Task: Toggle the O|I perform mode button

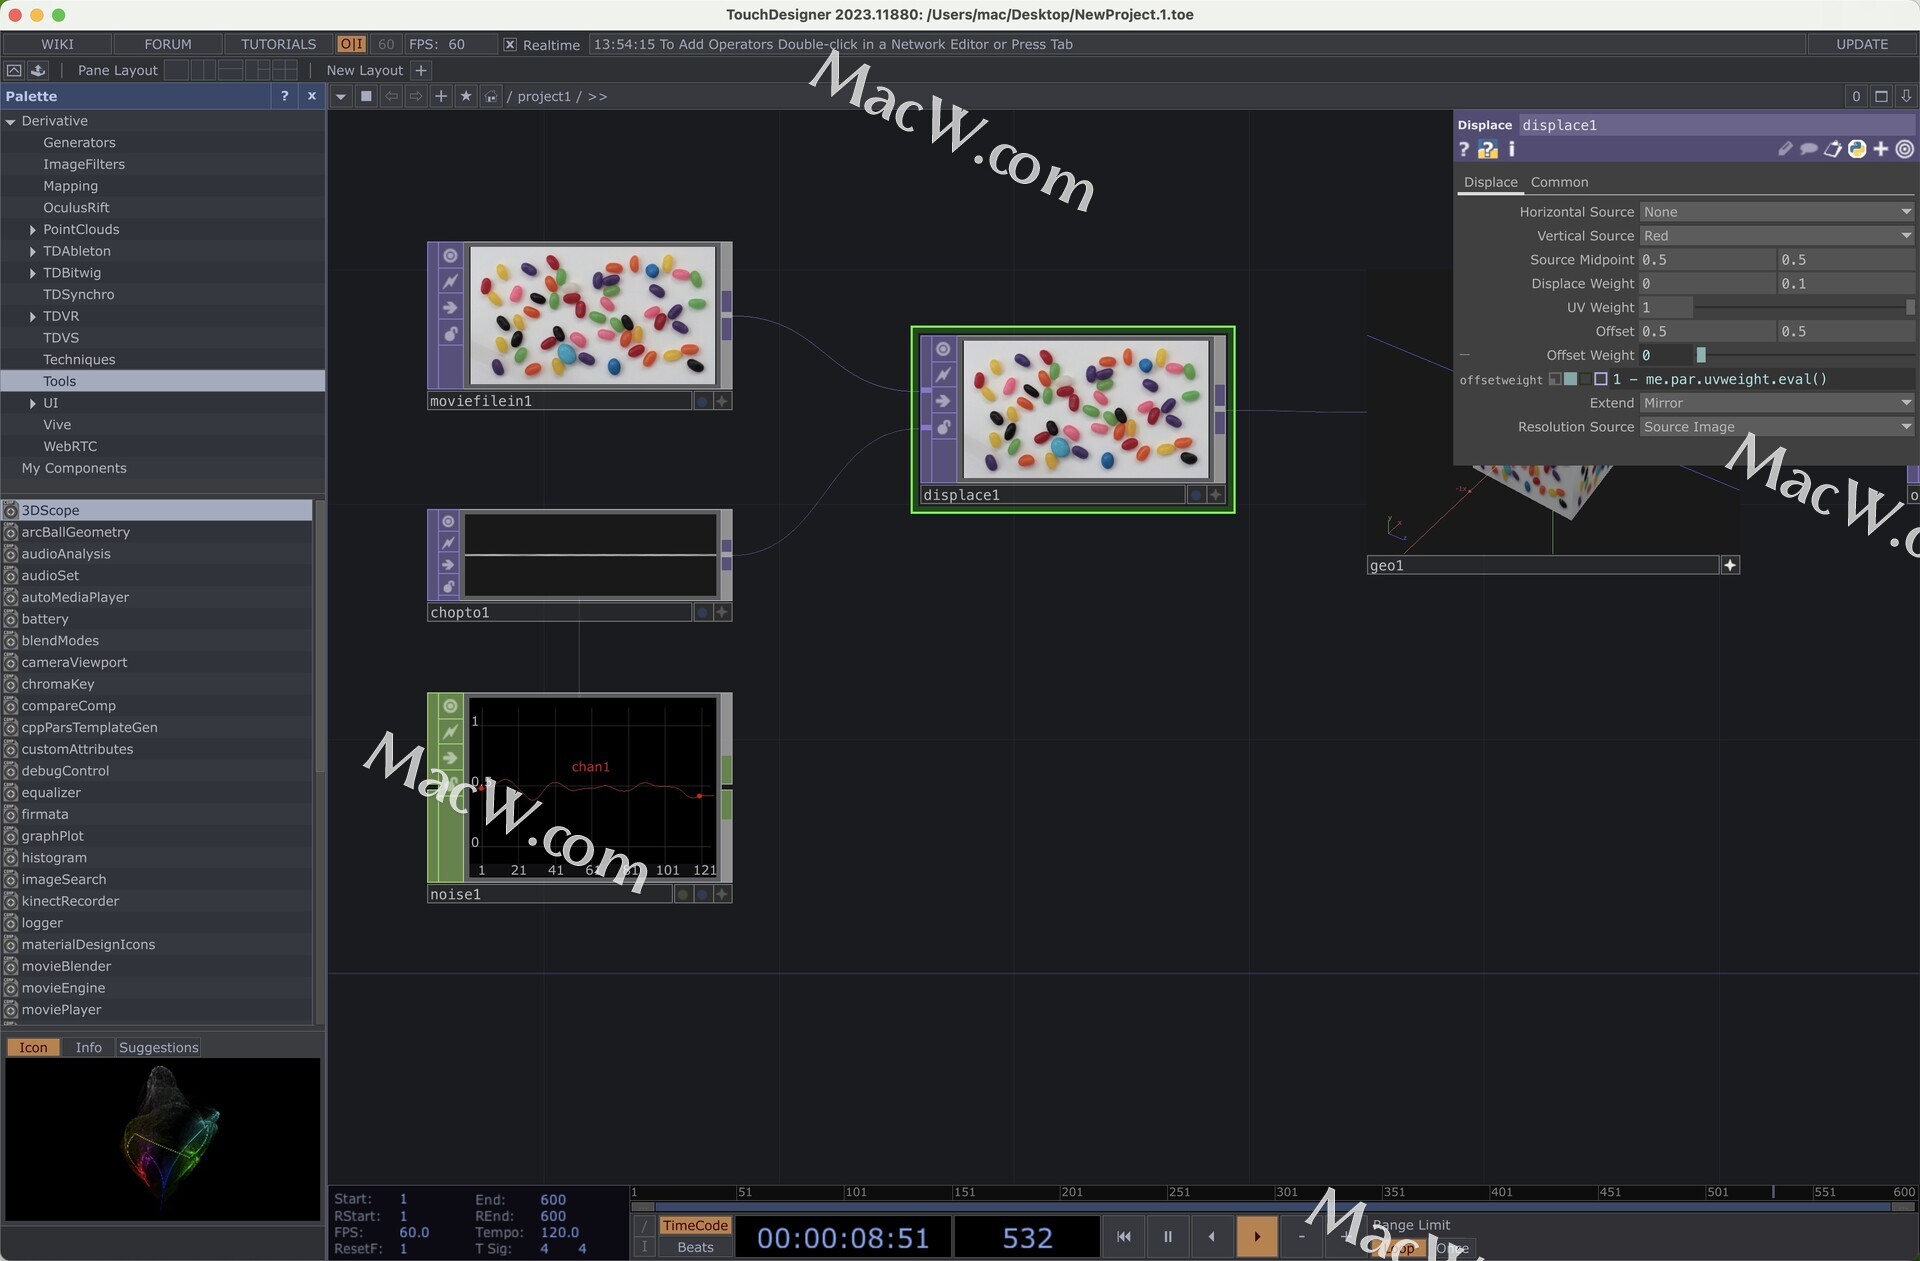Action: 352,44
